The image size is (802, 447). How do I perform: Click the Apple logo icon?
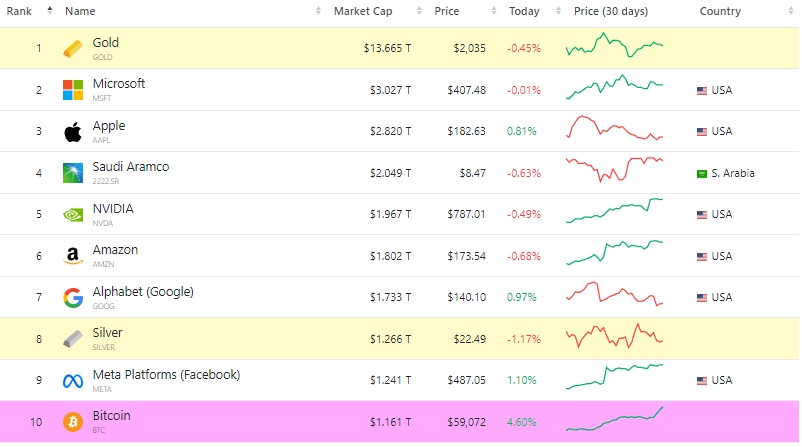pos(73,132)
